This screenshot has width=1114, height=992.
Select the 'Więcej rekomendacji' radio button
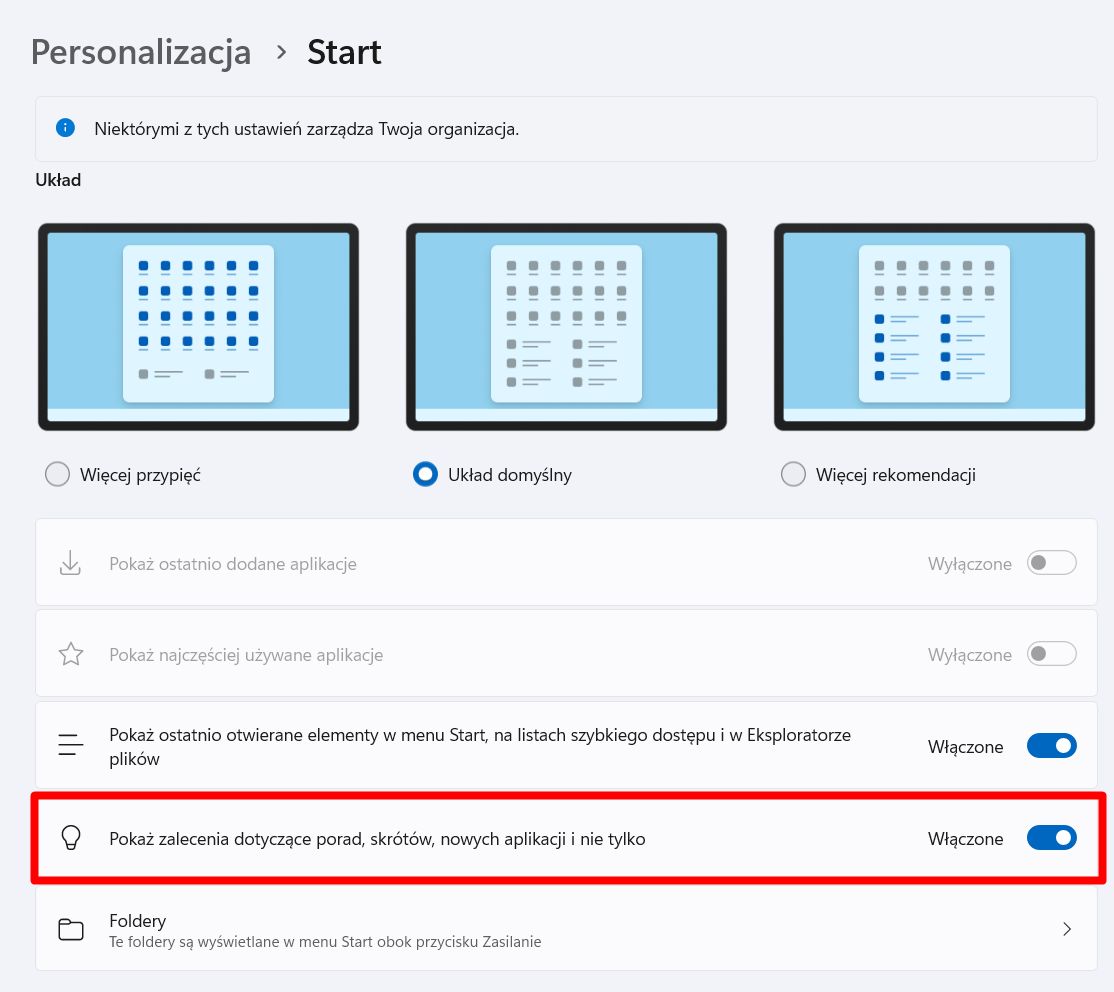[x=793, y=474]
